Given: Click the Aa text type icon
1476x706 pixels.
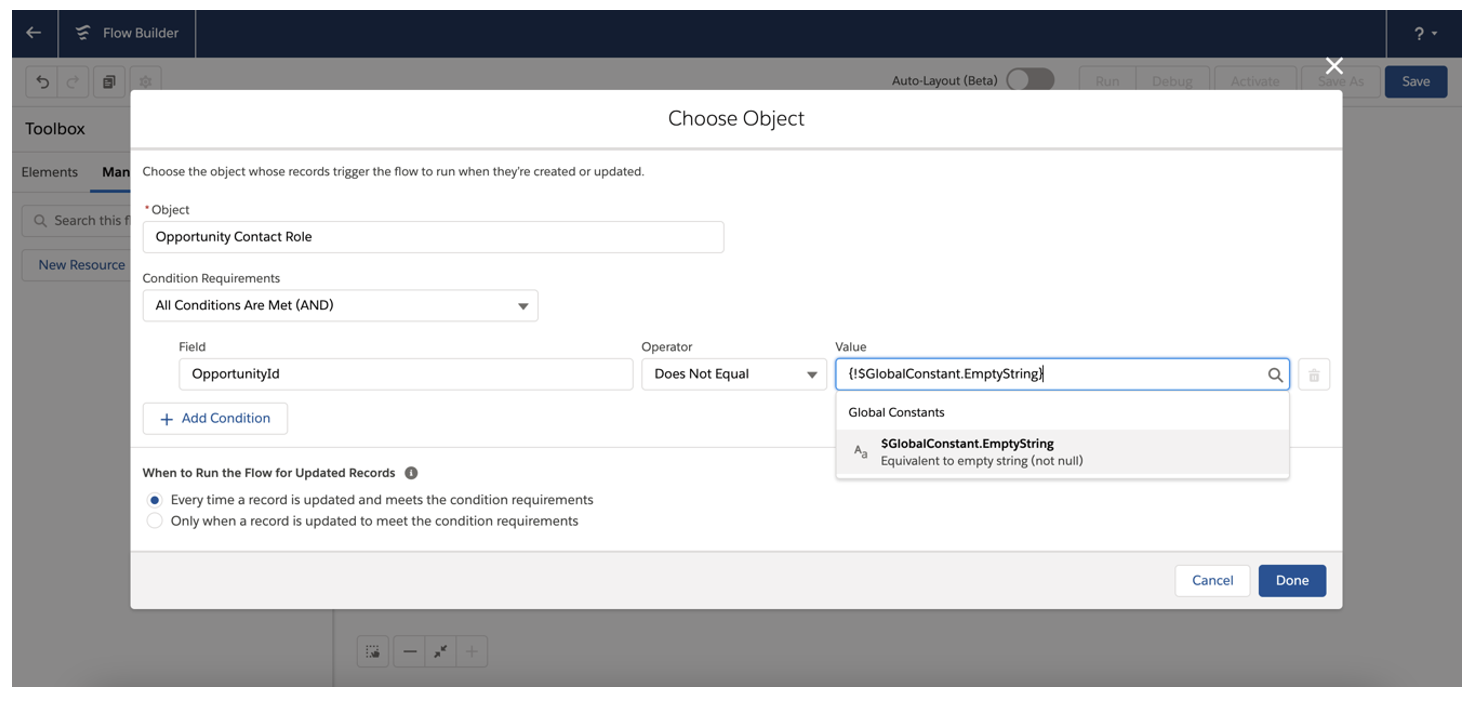Looking at the screenshot, I should coord(860,452).
